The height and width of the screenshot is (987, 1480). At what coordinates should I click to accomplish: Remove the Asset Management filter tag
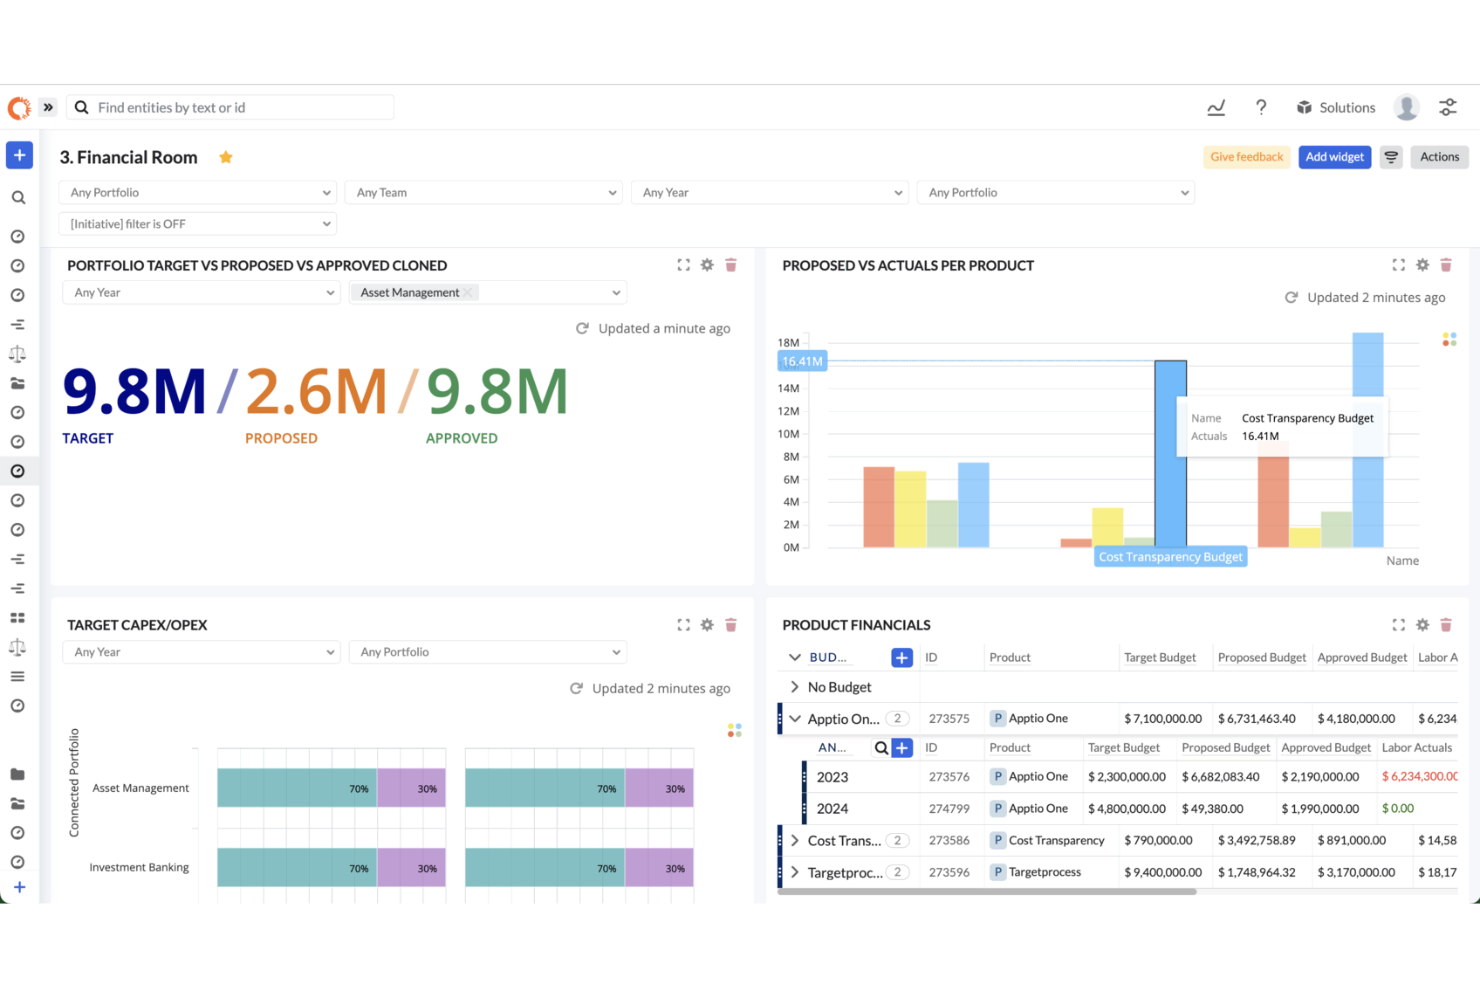(467, 293)
